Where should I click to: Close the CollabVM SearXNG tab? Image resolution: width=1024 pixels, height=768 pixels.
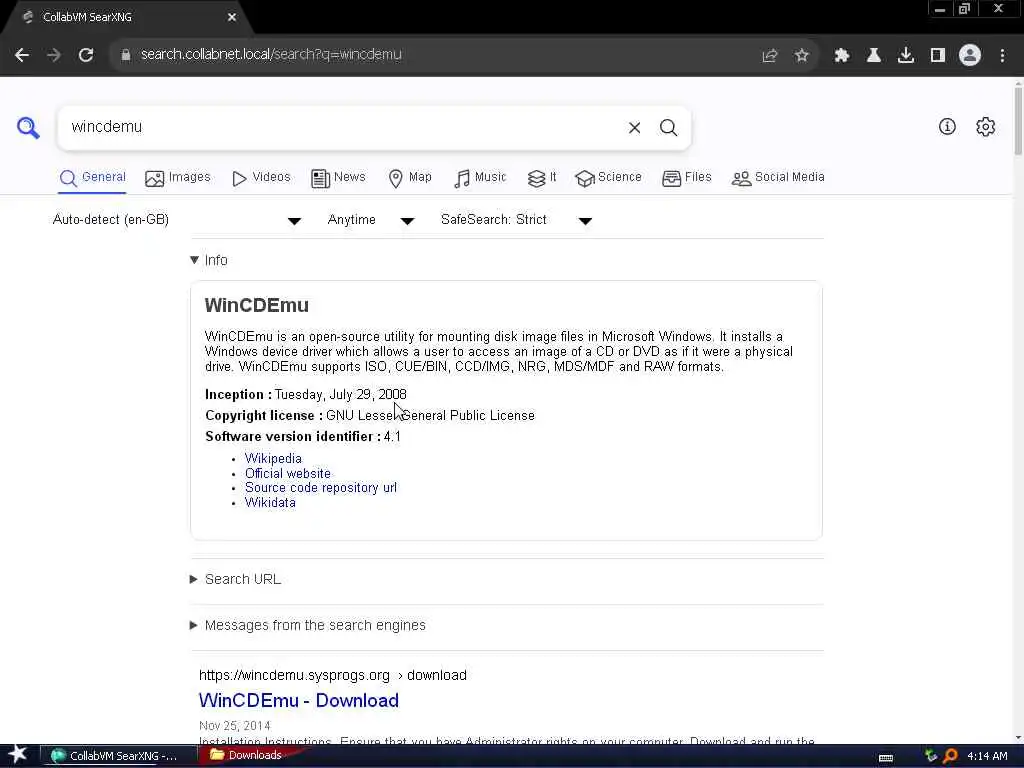click(x=232, y=18)
